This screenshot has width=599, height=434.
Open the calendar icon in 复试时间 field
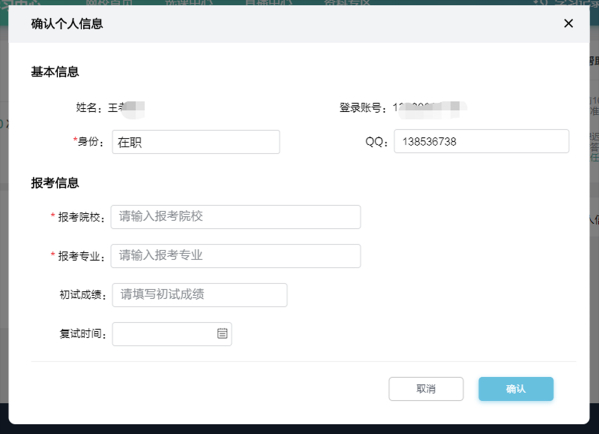(x=222, y=333)
